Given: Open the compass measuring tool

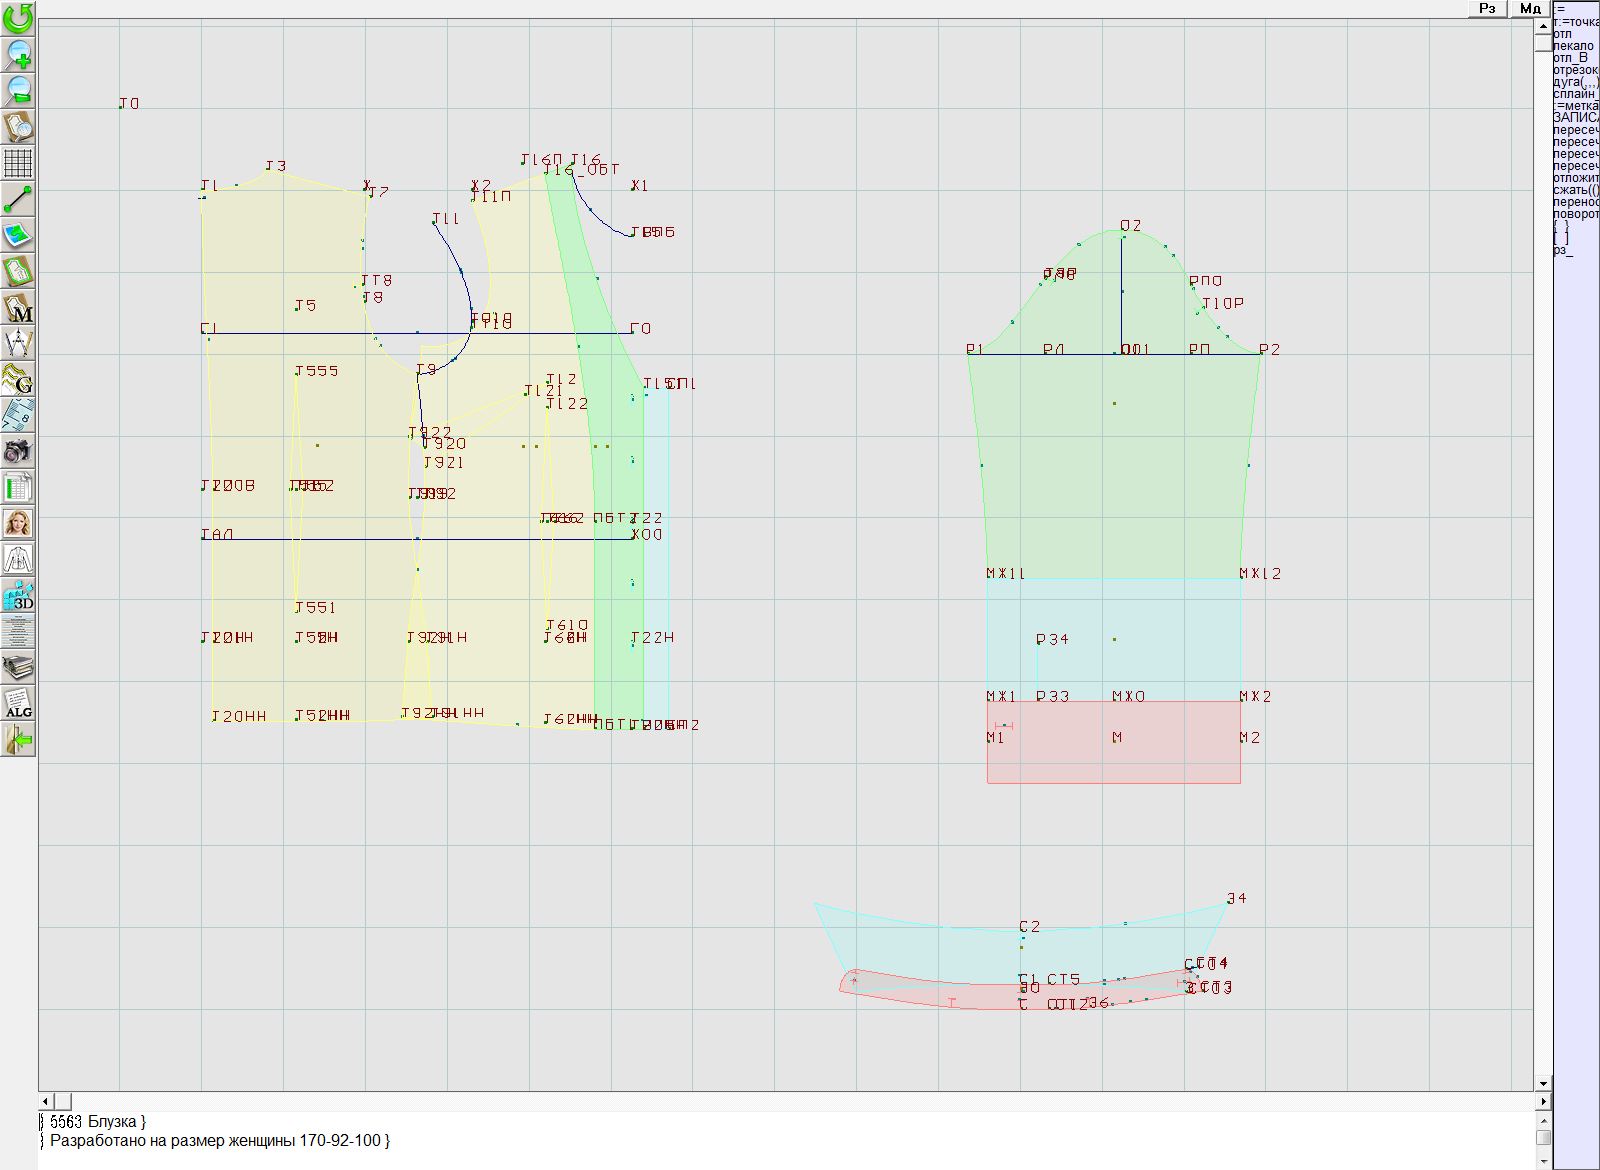Looking at the screenshot, I should coord(18,344).
